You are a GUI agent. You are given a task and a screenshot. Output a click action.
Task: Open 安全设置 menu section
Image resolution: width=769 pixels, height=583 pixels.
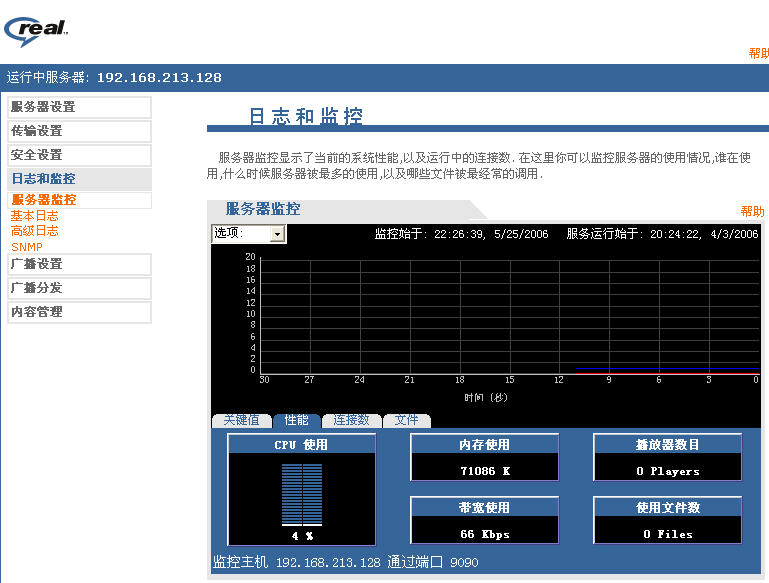79,155
